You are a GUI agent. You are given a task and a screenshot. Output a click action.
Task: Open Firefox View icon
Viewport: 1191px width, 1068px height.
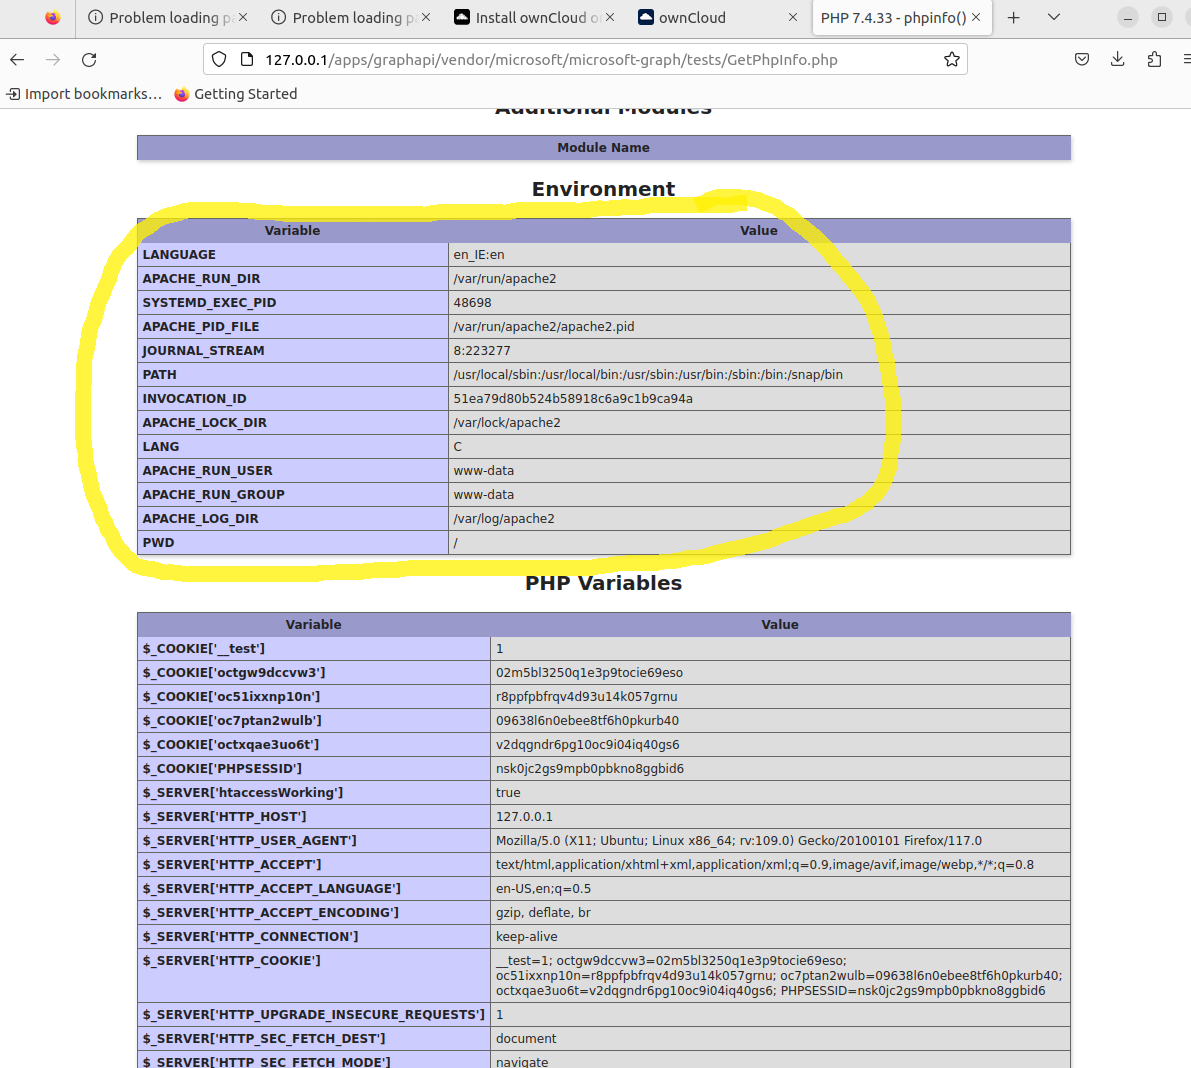coord(52,17)
